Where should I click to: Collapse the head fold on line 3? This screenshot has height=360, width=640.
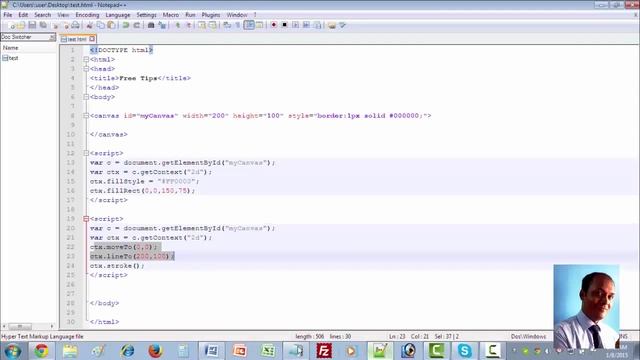86,69
